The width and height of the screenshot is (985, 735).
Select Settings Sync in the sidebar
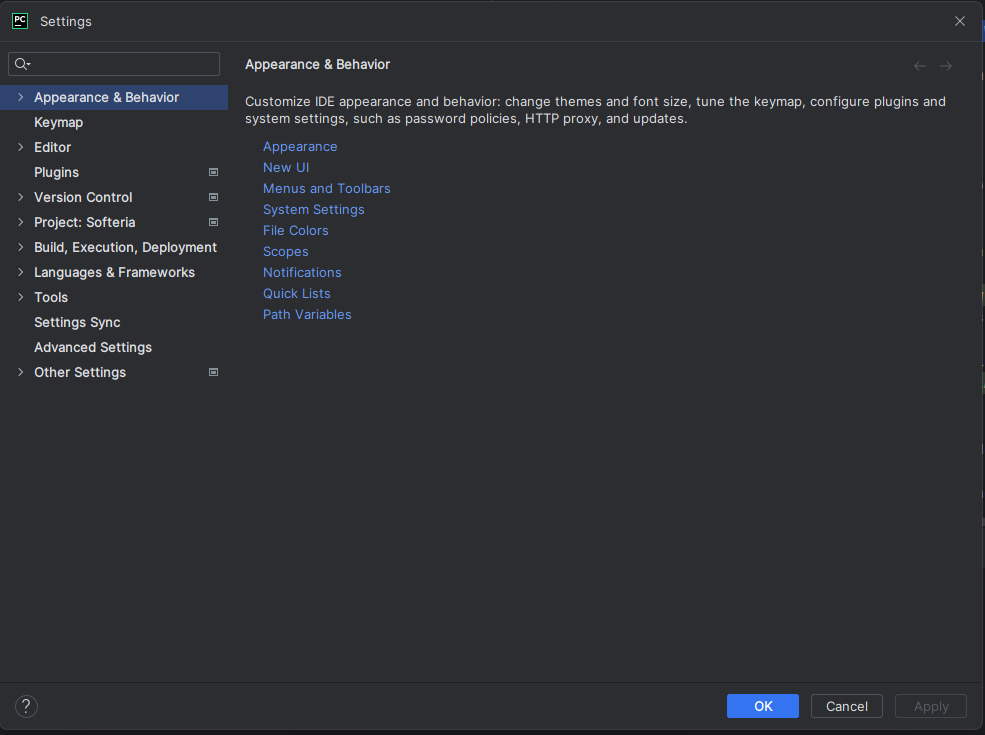pos(77,322)
